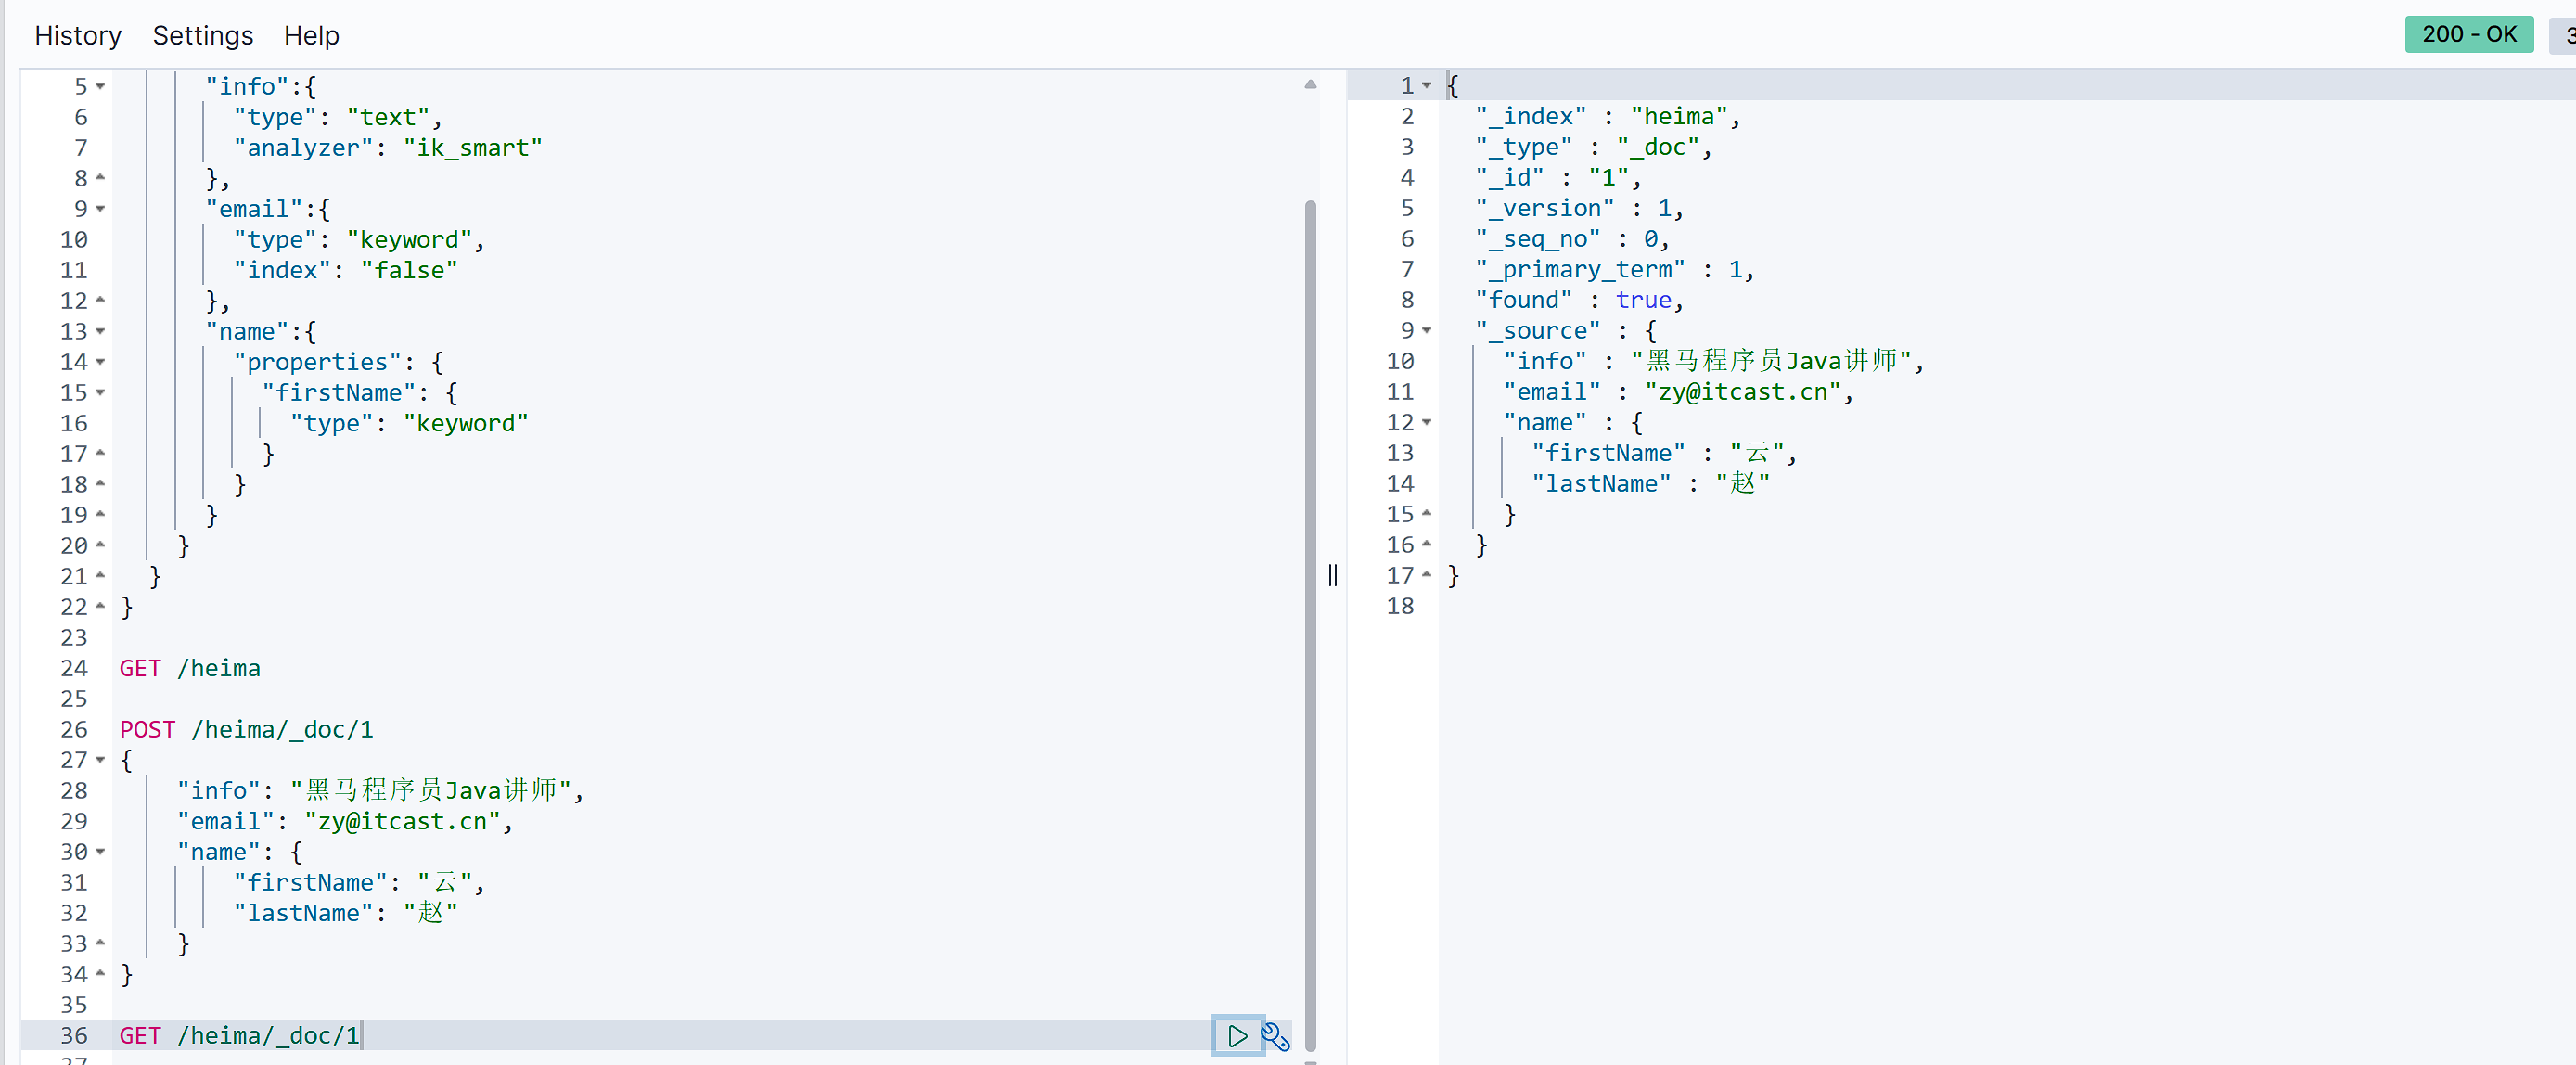Fold "_source" in the response on line 9

[1427, 330]
